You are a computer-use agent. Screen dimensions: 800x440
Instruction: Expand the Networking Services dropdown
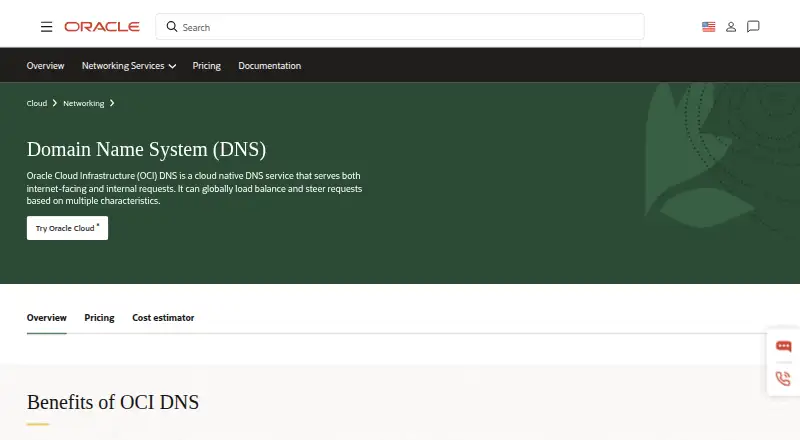click(129, 66)
